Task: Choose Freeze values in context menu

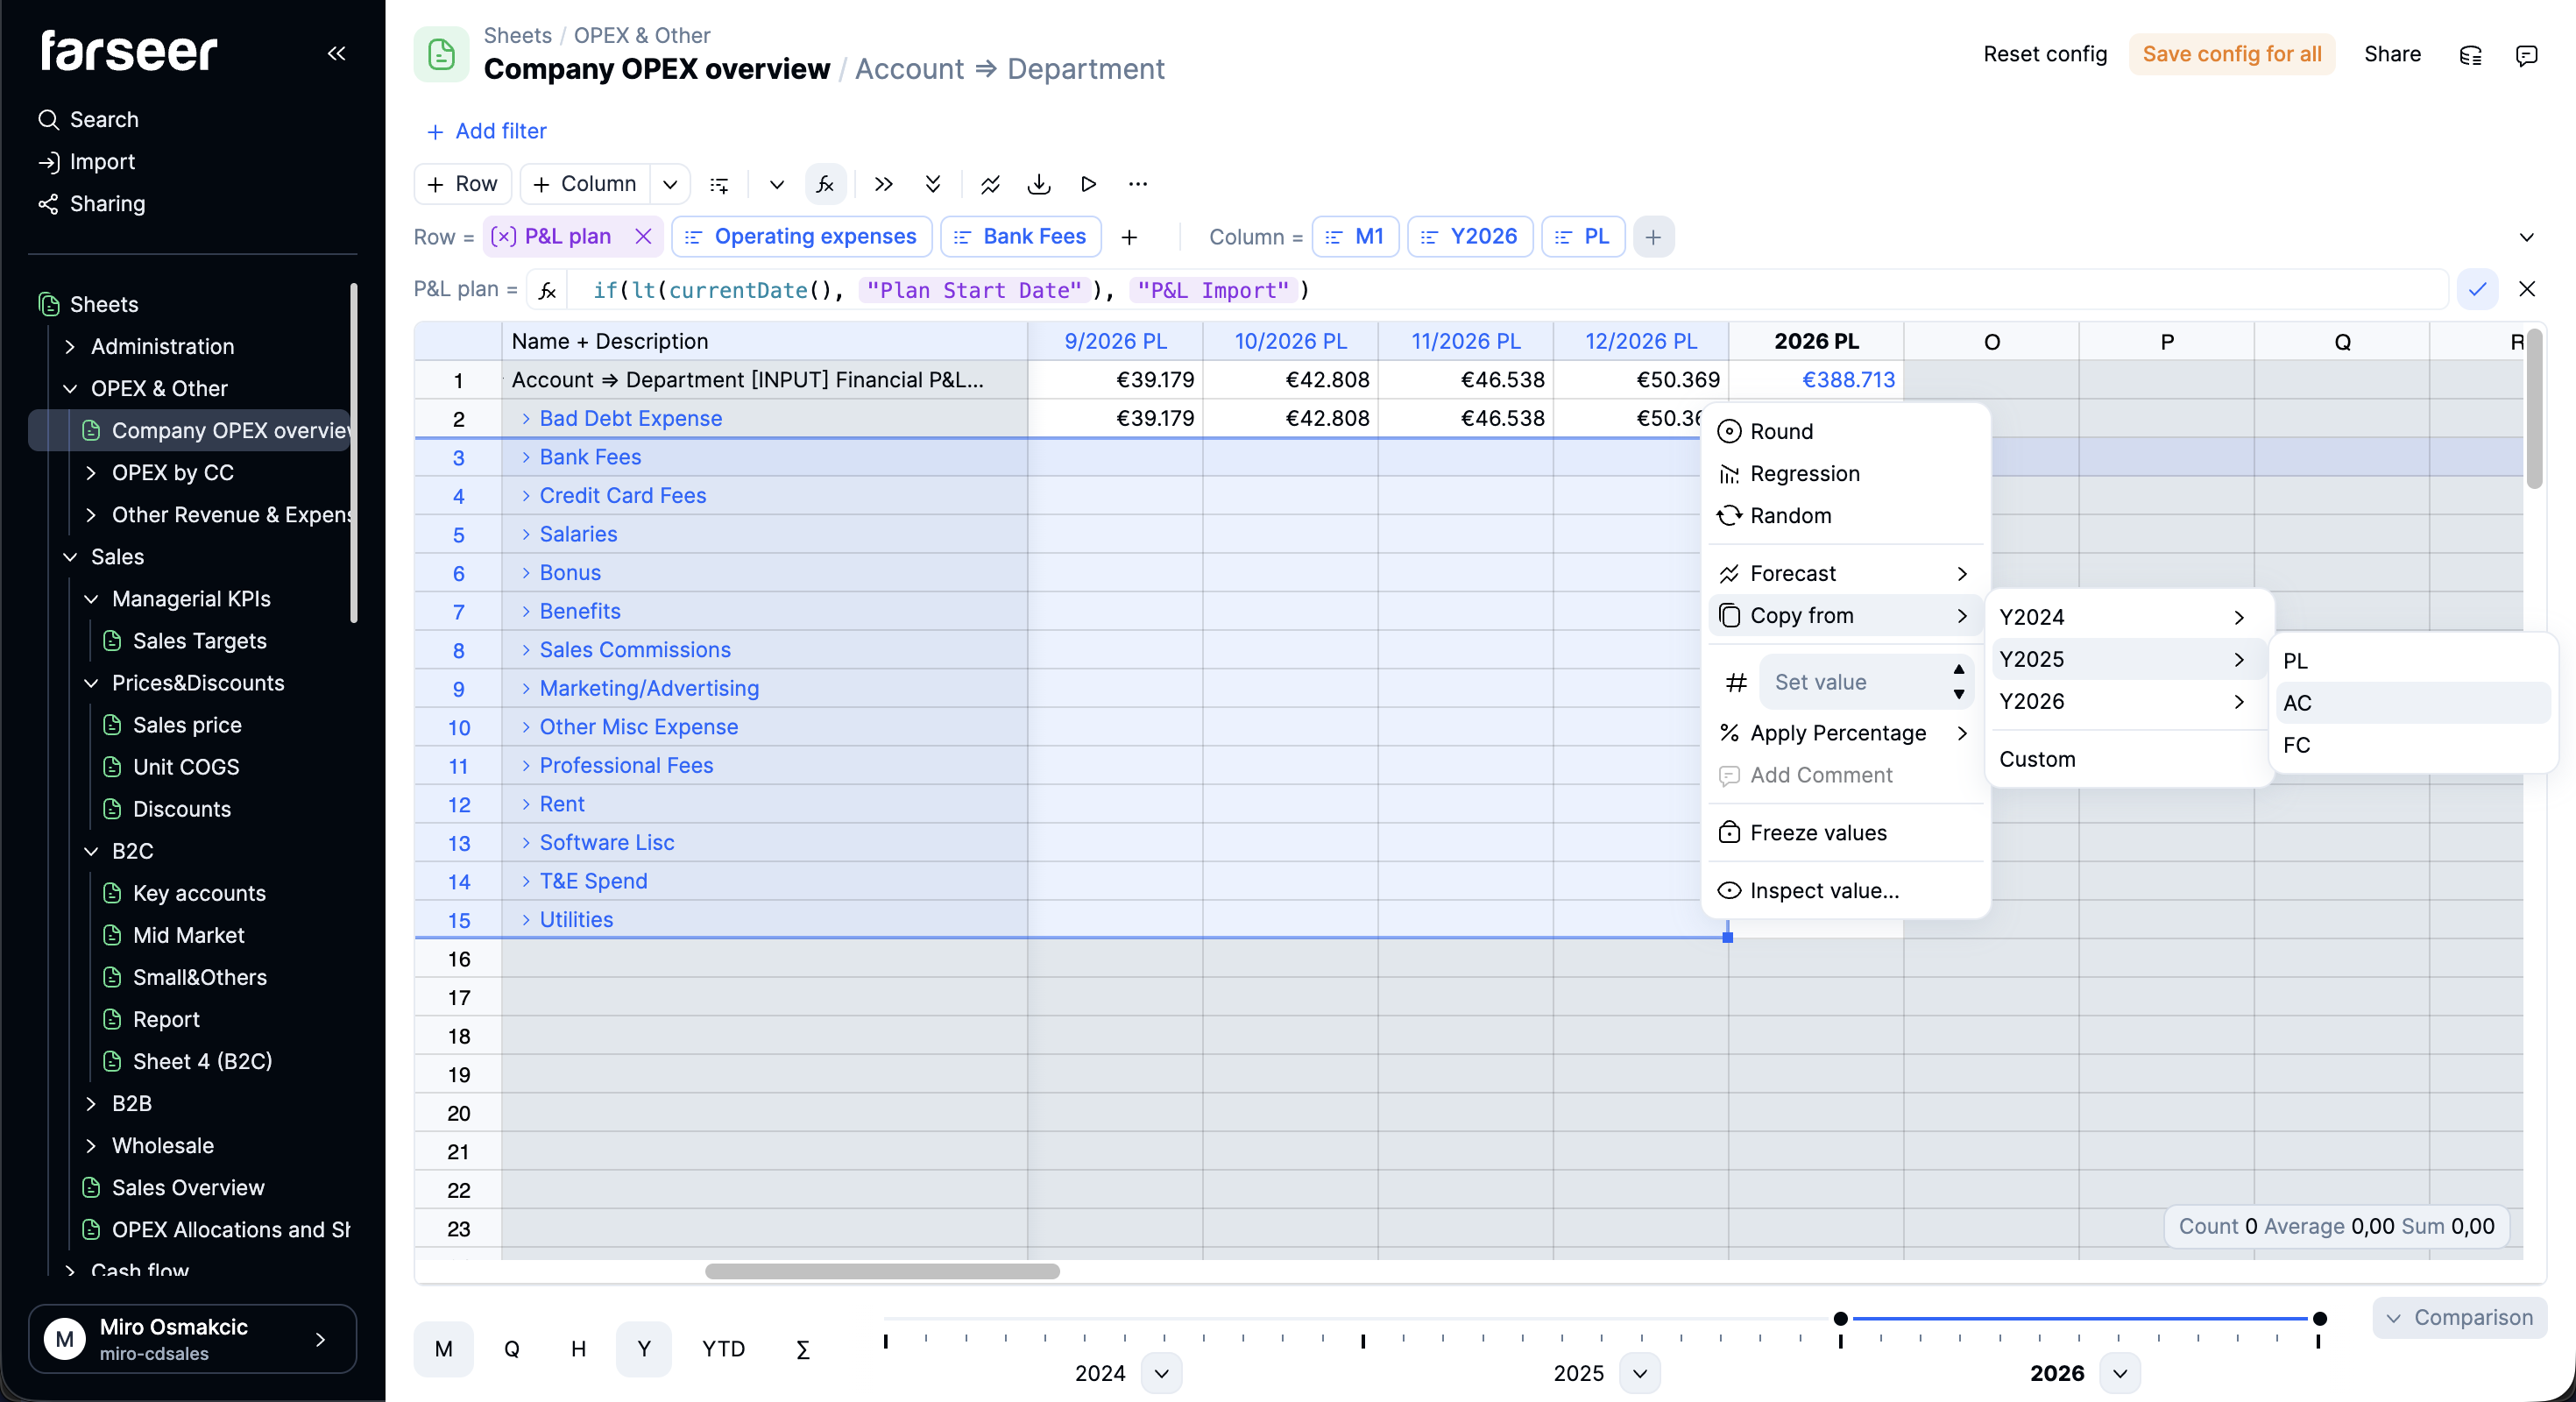Action: [1817, 833]
